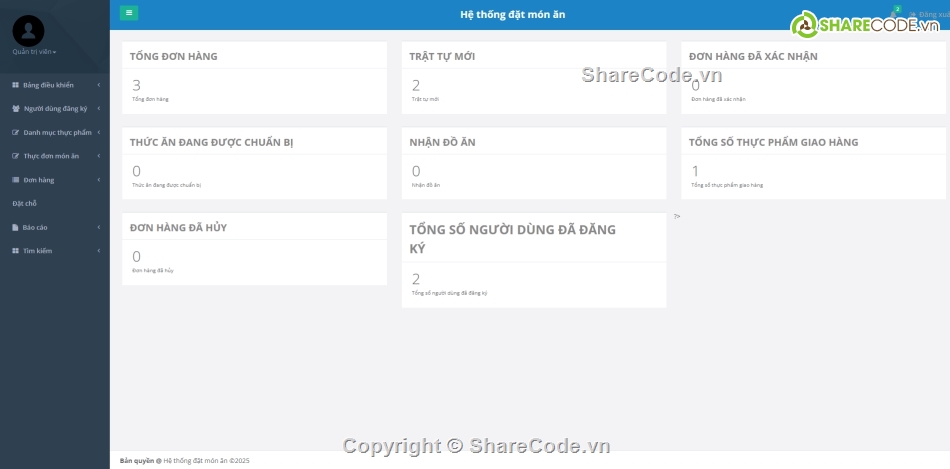This screenshot has height=469, width=950.
Task: Click the Thực đơn món ăn edit icon
Action: pyautogui.click(x=15, y=156)
